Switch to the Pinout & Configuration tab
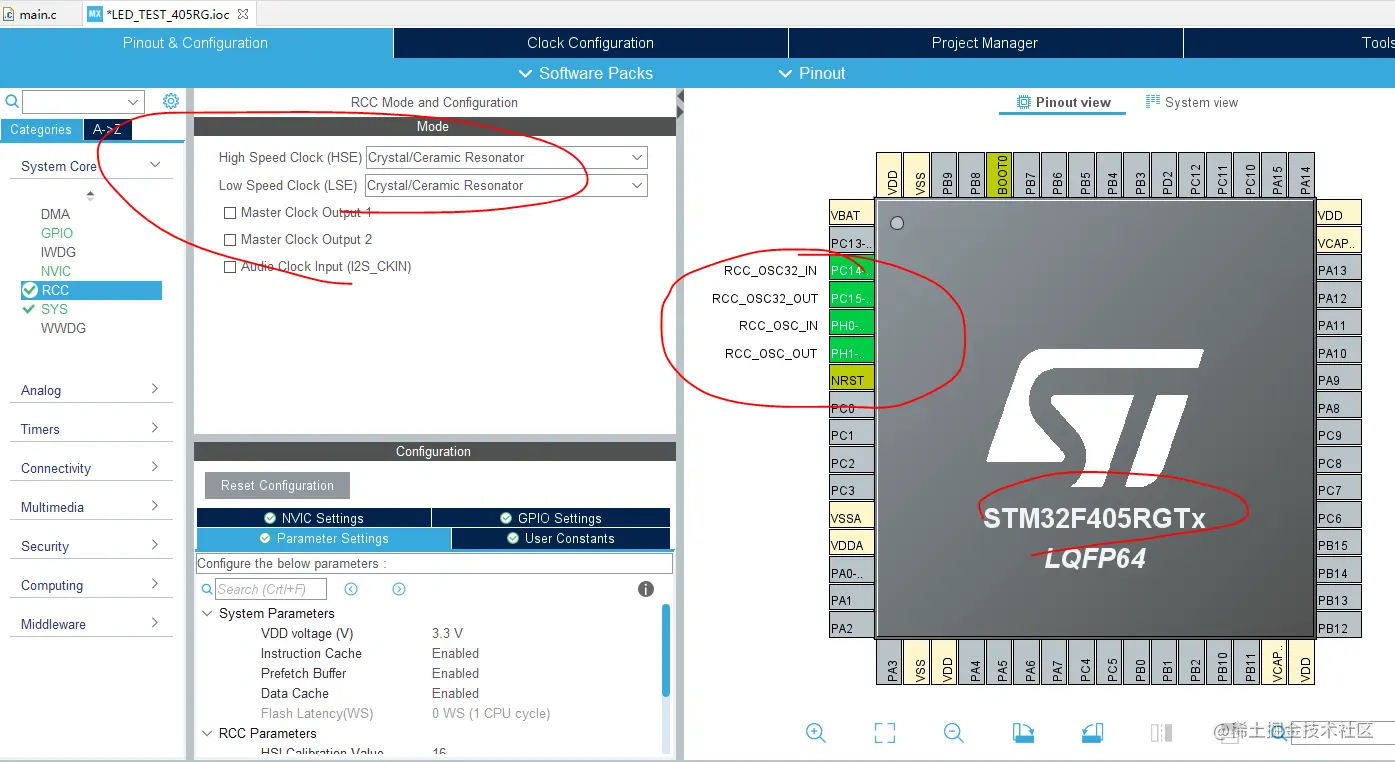The image size is (1395, 762). point(196,43)
